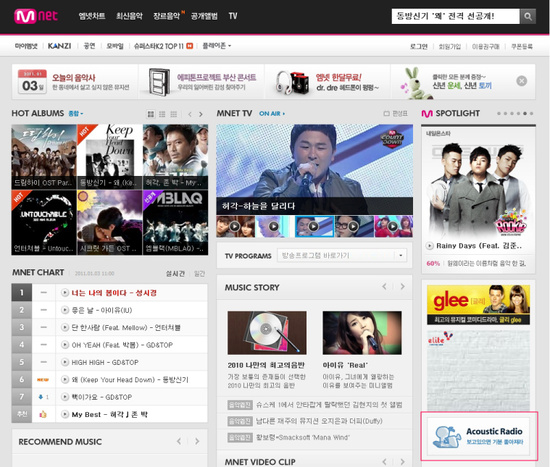Select the fifth Spotlight pagination dot
The height and width of the screenshot is (467, 550).
(525, 113)
